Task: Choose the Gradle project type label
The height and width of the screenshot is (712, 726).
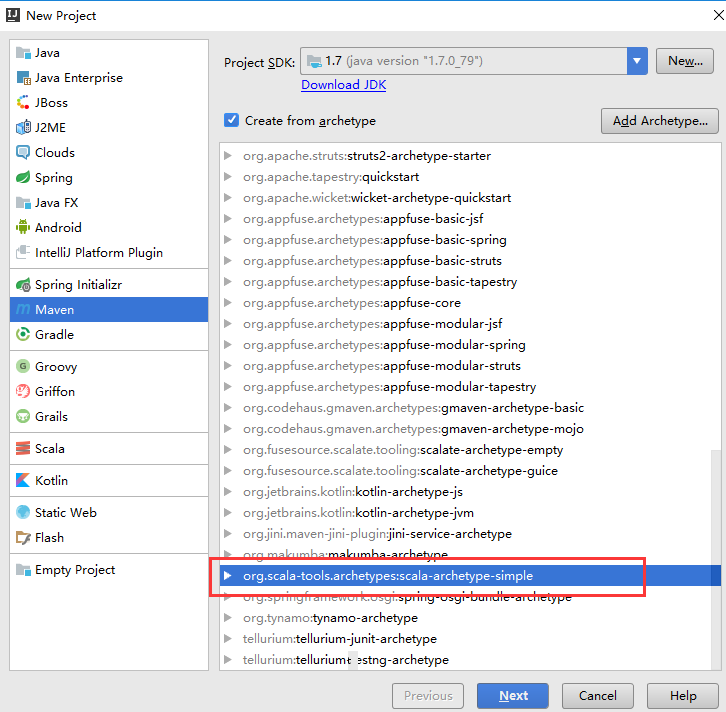Action: tap(54, 335)
